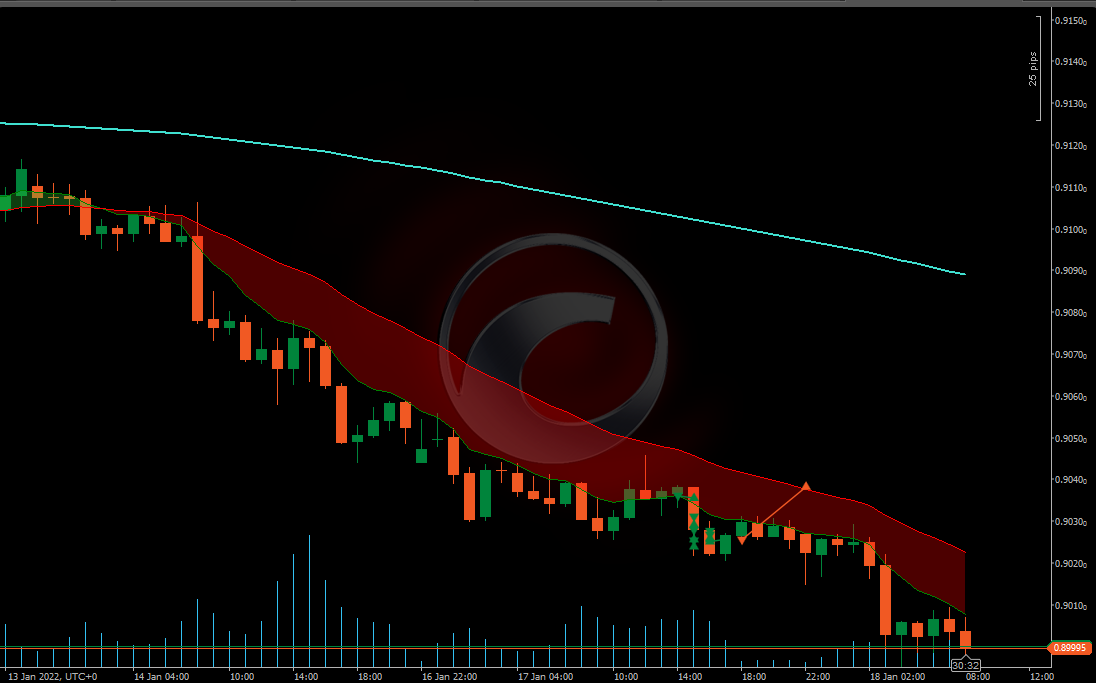Click the 0.9130 price axis value
The image size is (1096, 683).
[x=1070, y=104]
